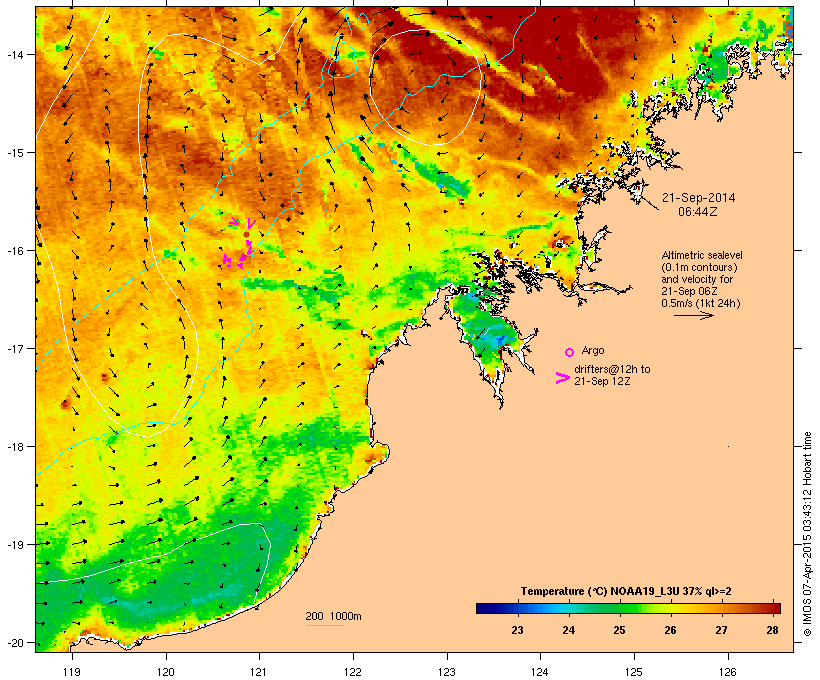The width and height of the screenshot is (820, 680).
Task: Click the longitude label 119
Action: [72, 672]
